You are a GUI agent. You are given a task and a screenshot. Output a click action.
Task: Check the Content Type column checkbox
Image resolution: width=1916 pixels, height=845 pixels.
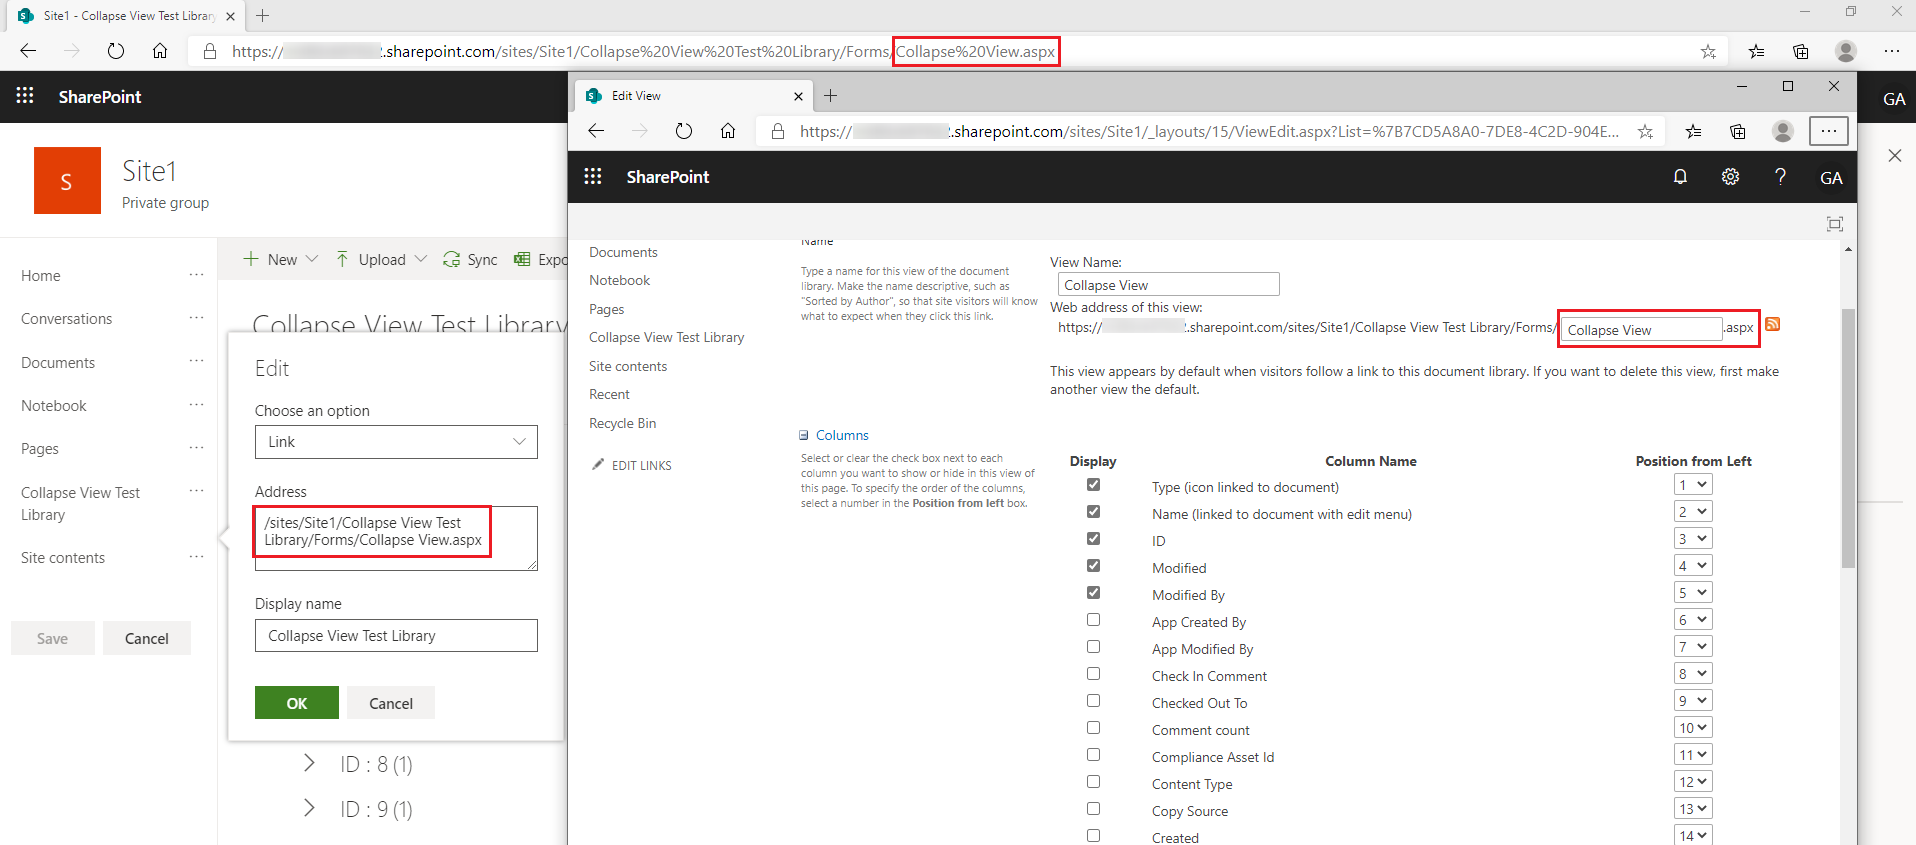click(x=1093, y=782)
